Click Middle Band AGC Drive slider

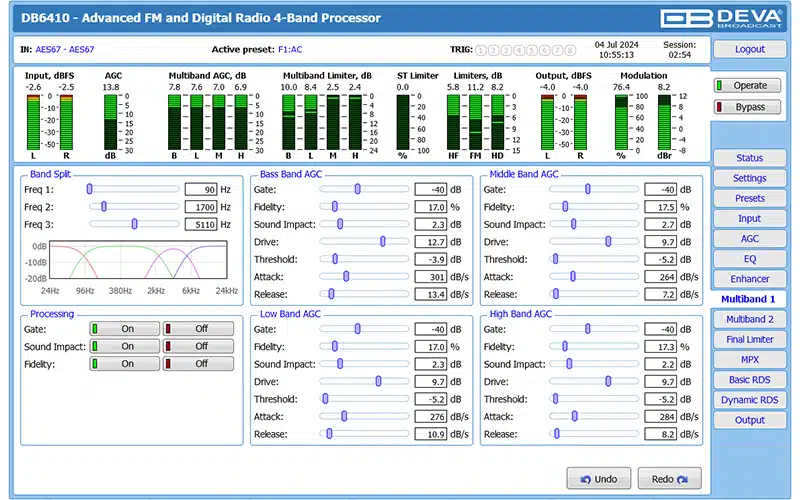(x=594, y=242)
